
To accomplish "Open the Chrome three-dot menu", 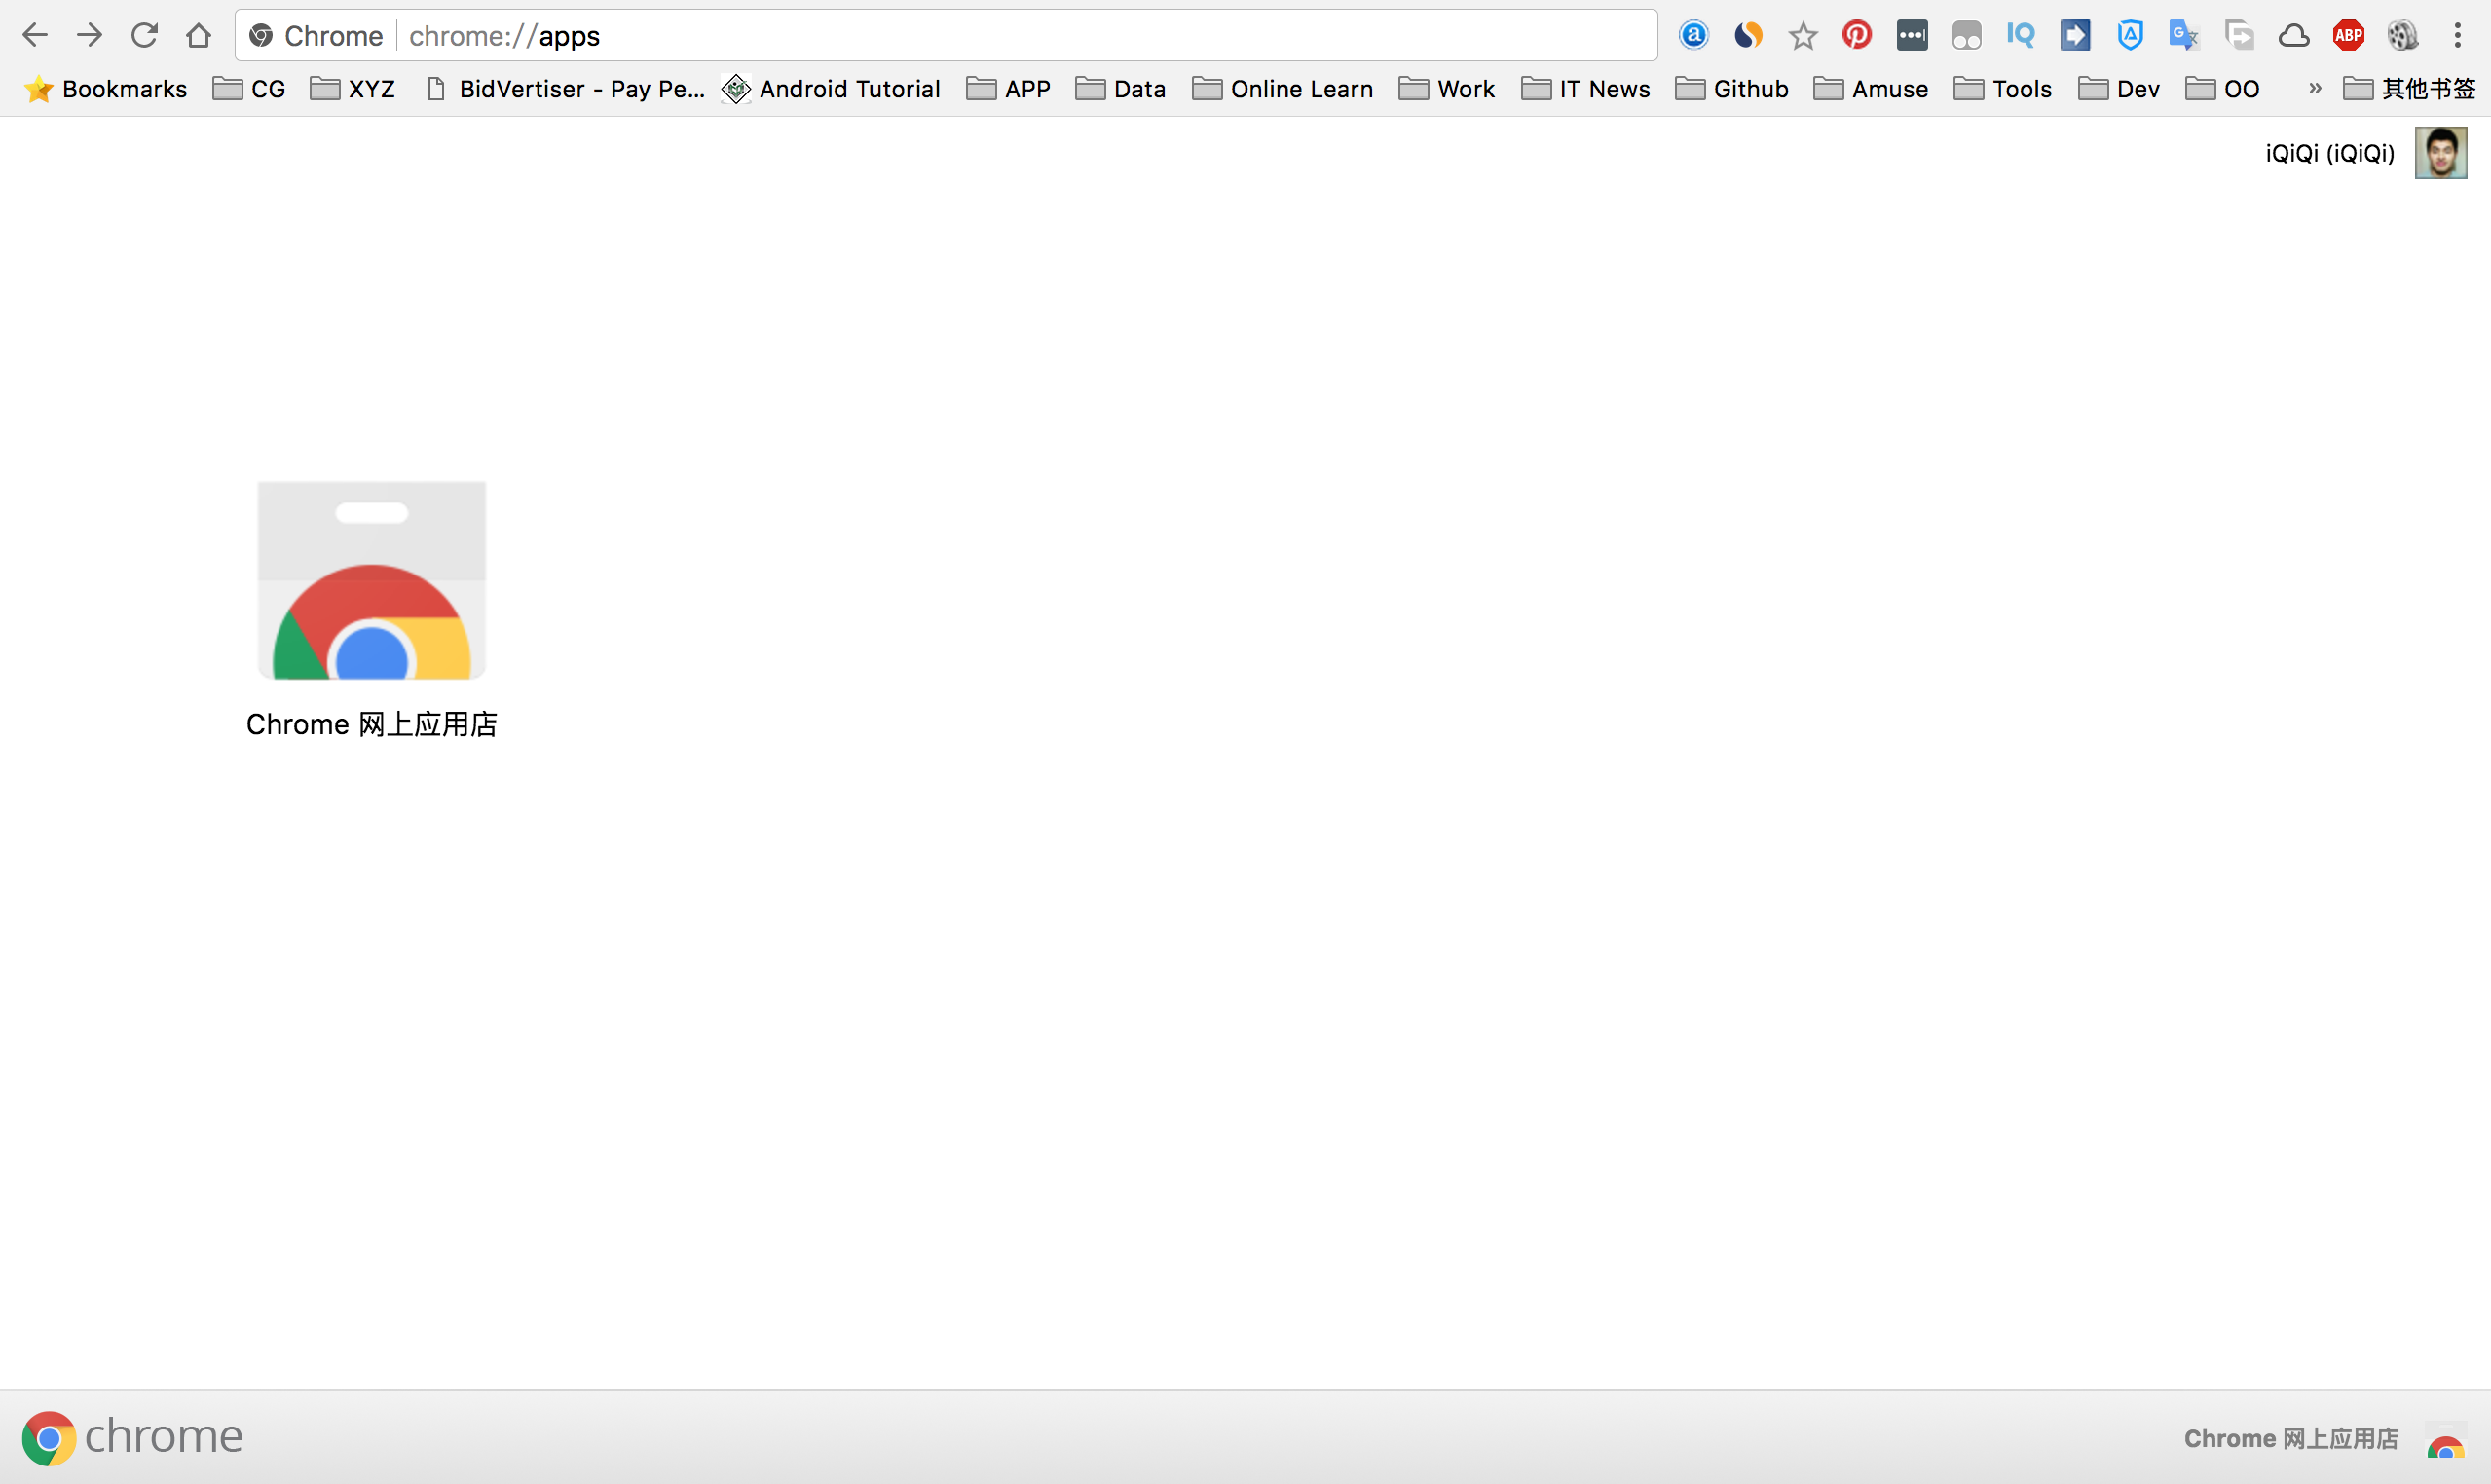I will pyautogui.click(x=2457, y=36).
